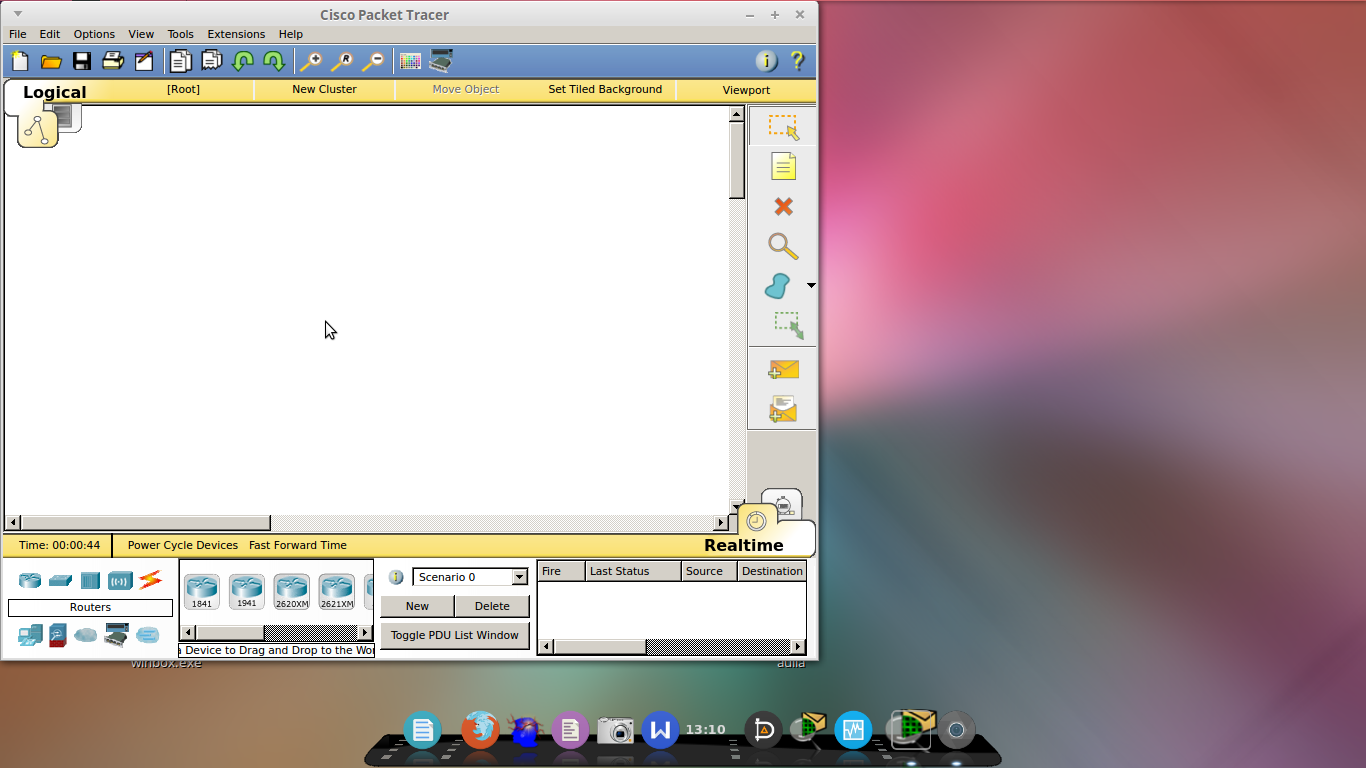Select the Place Note tool

[782, 166]
